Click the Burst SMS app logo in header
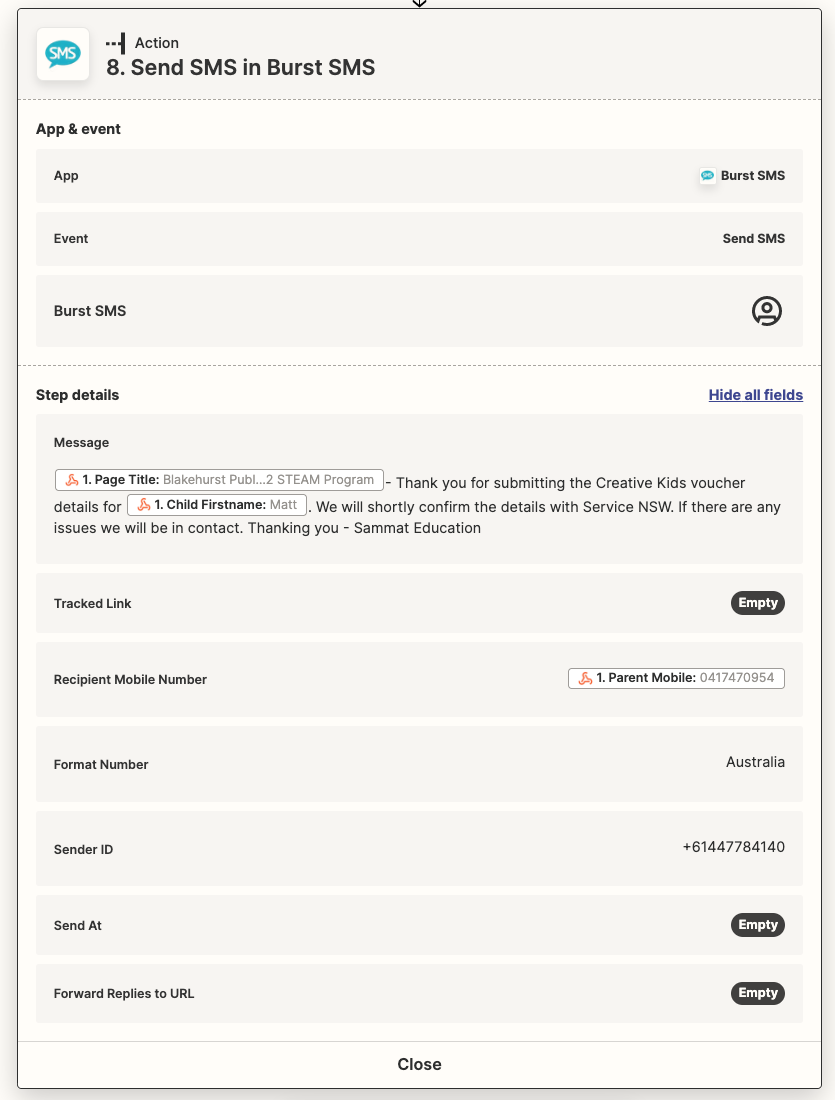Screen dimensions: 835x1100 pos(63,54)
